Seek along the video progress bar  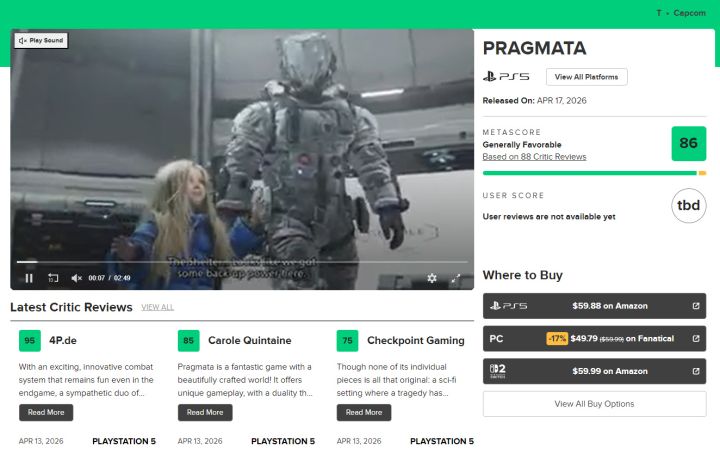[x=242, y=262]
